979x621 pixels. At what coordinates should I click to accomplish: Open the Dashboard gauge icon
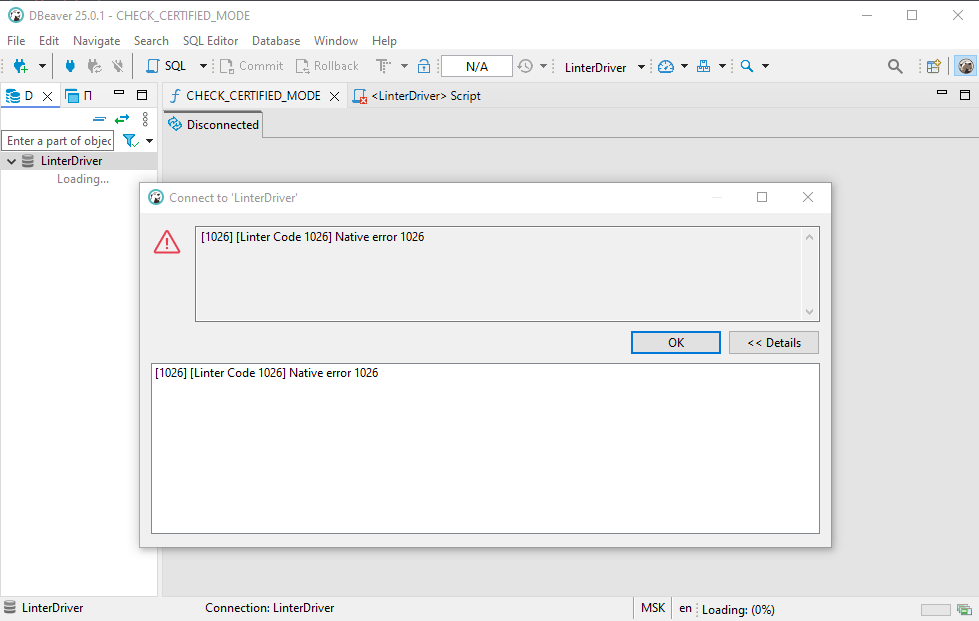pos(666,66)
